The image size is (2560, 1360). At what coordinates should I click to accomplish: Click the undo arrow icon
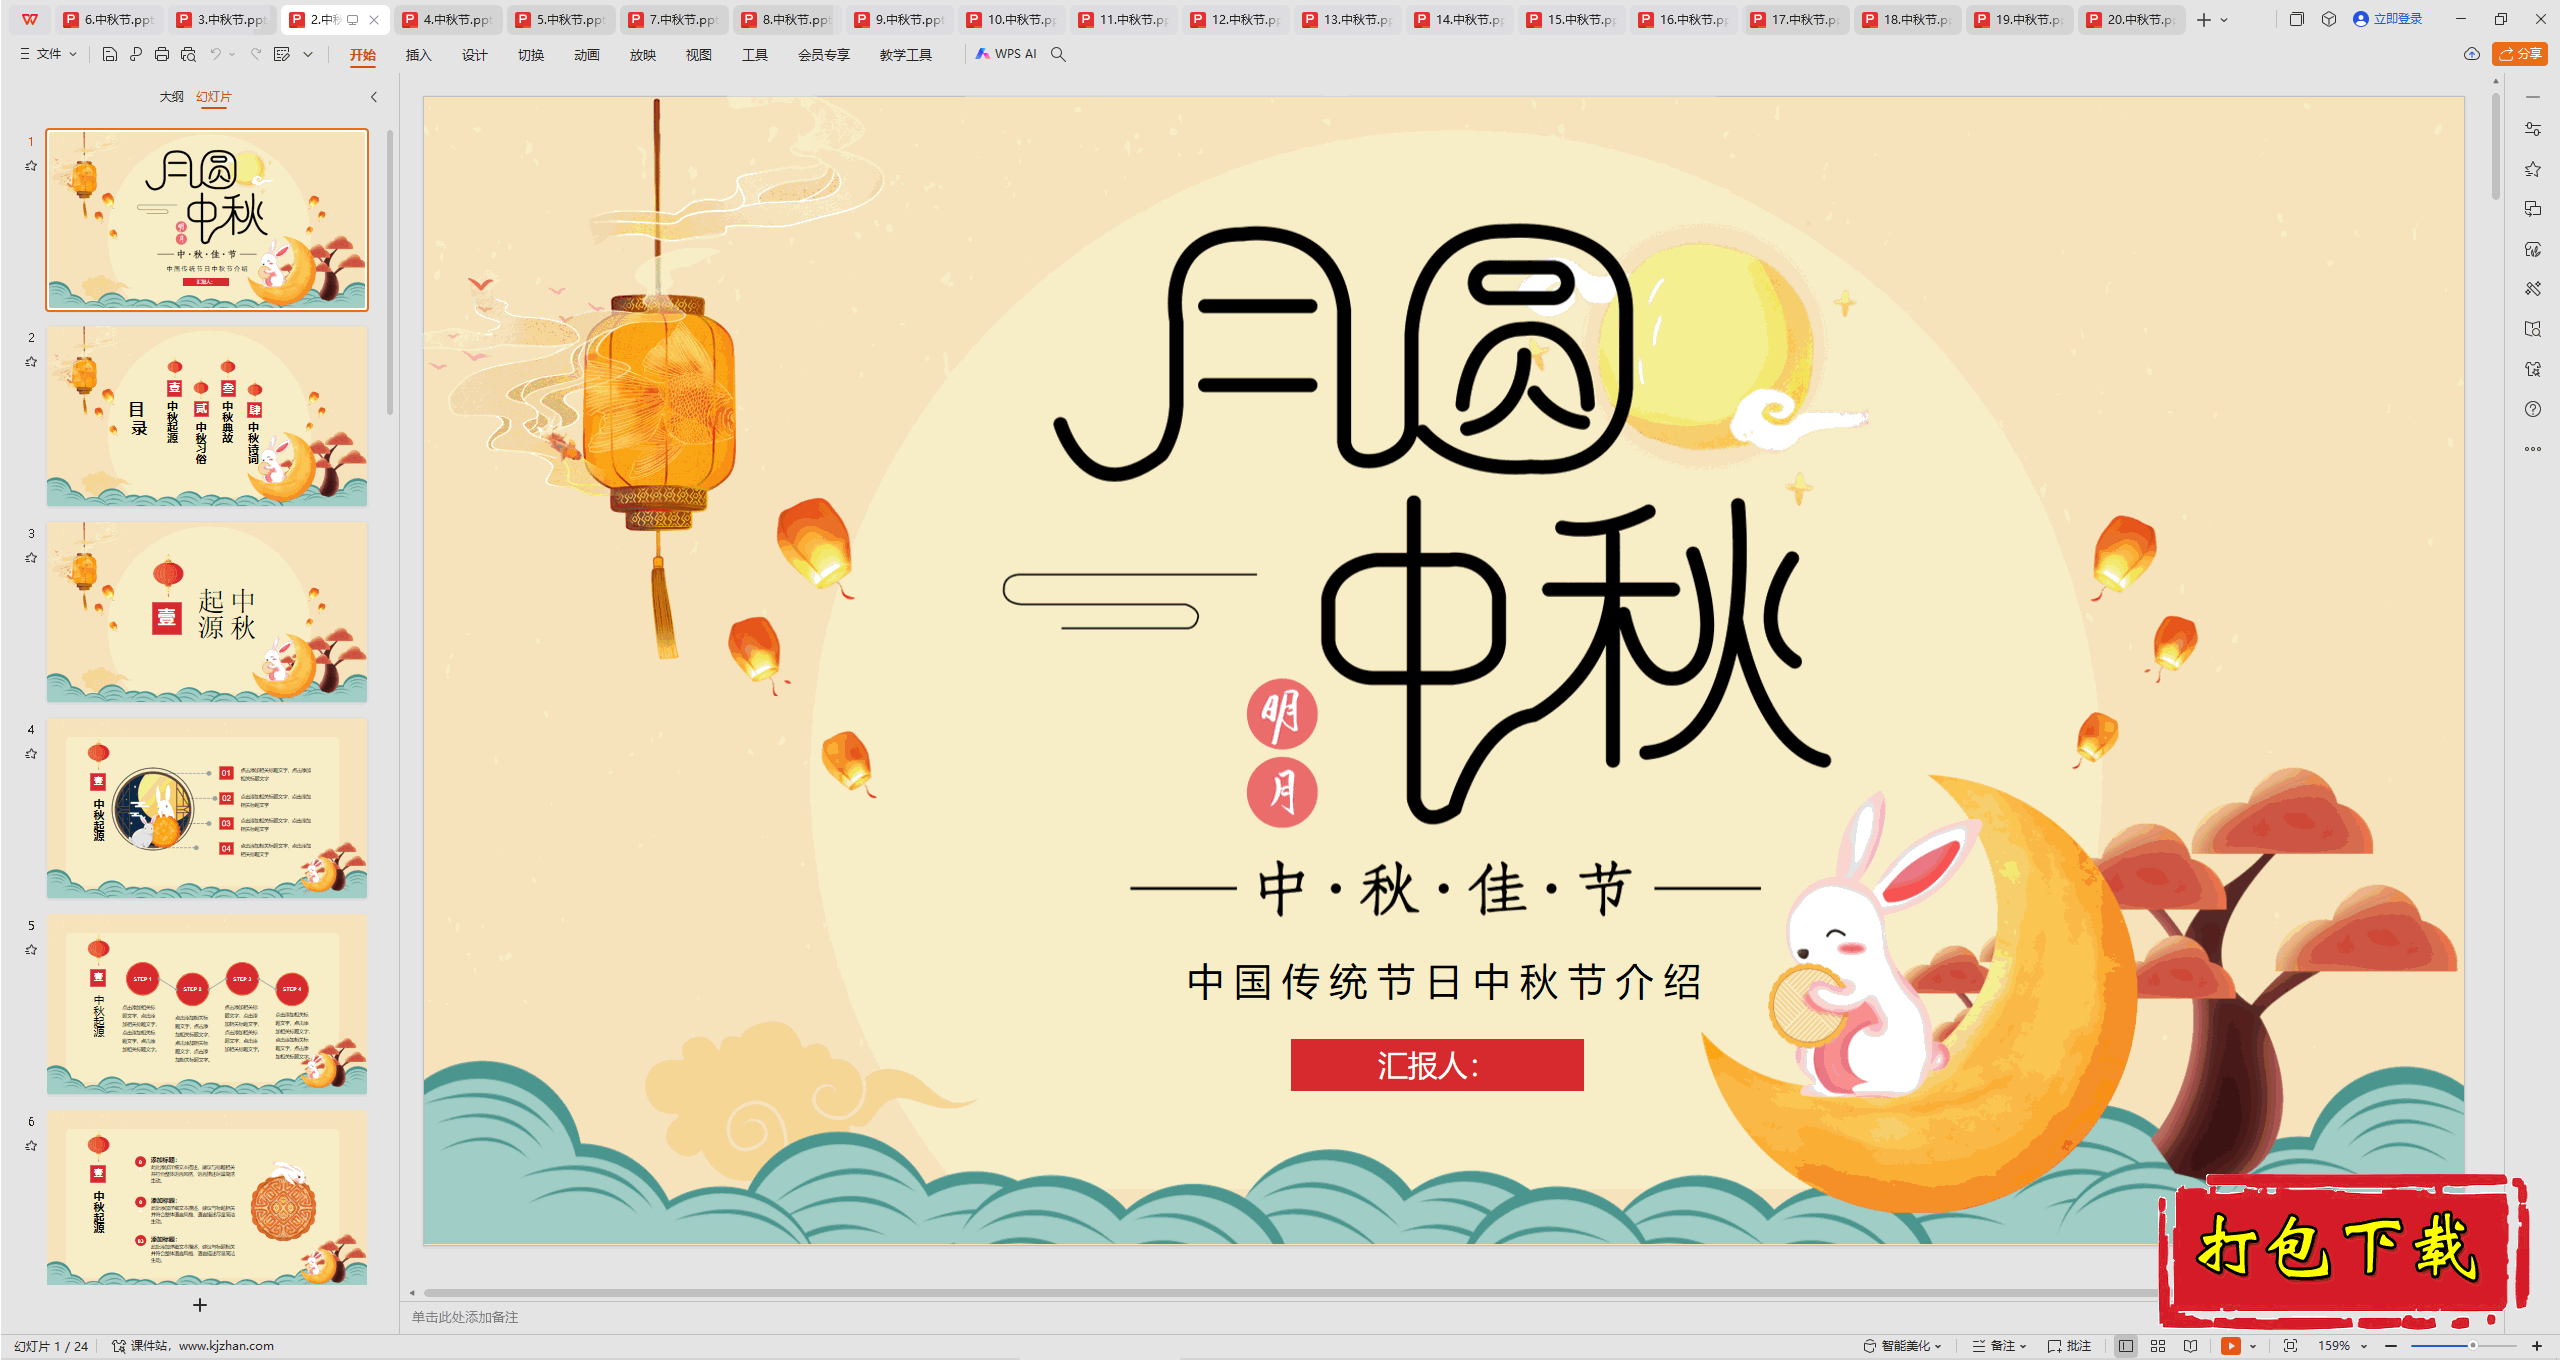(x=215, y=55)
